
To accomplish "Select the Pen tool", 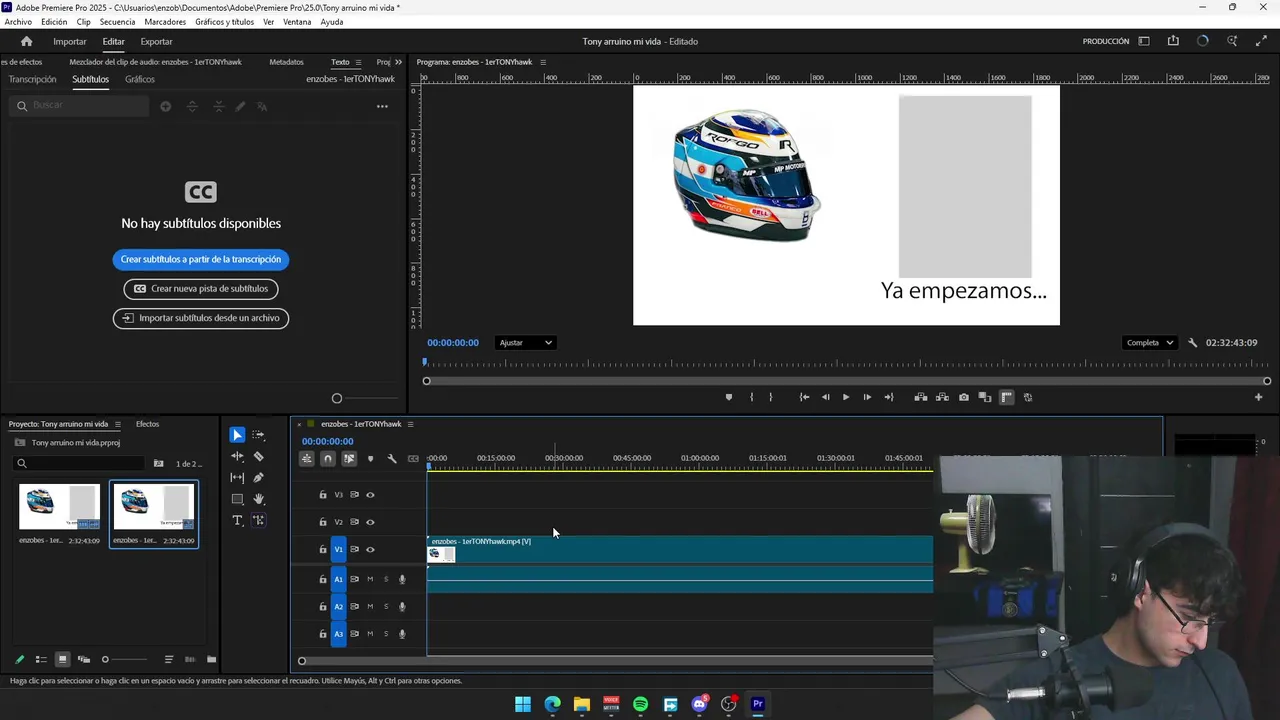I will click(x=258, y=478).
